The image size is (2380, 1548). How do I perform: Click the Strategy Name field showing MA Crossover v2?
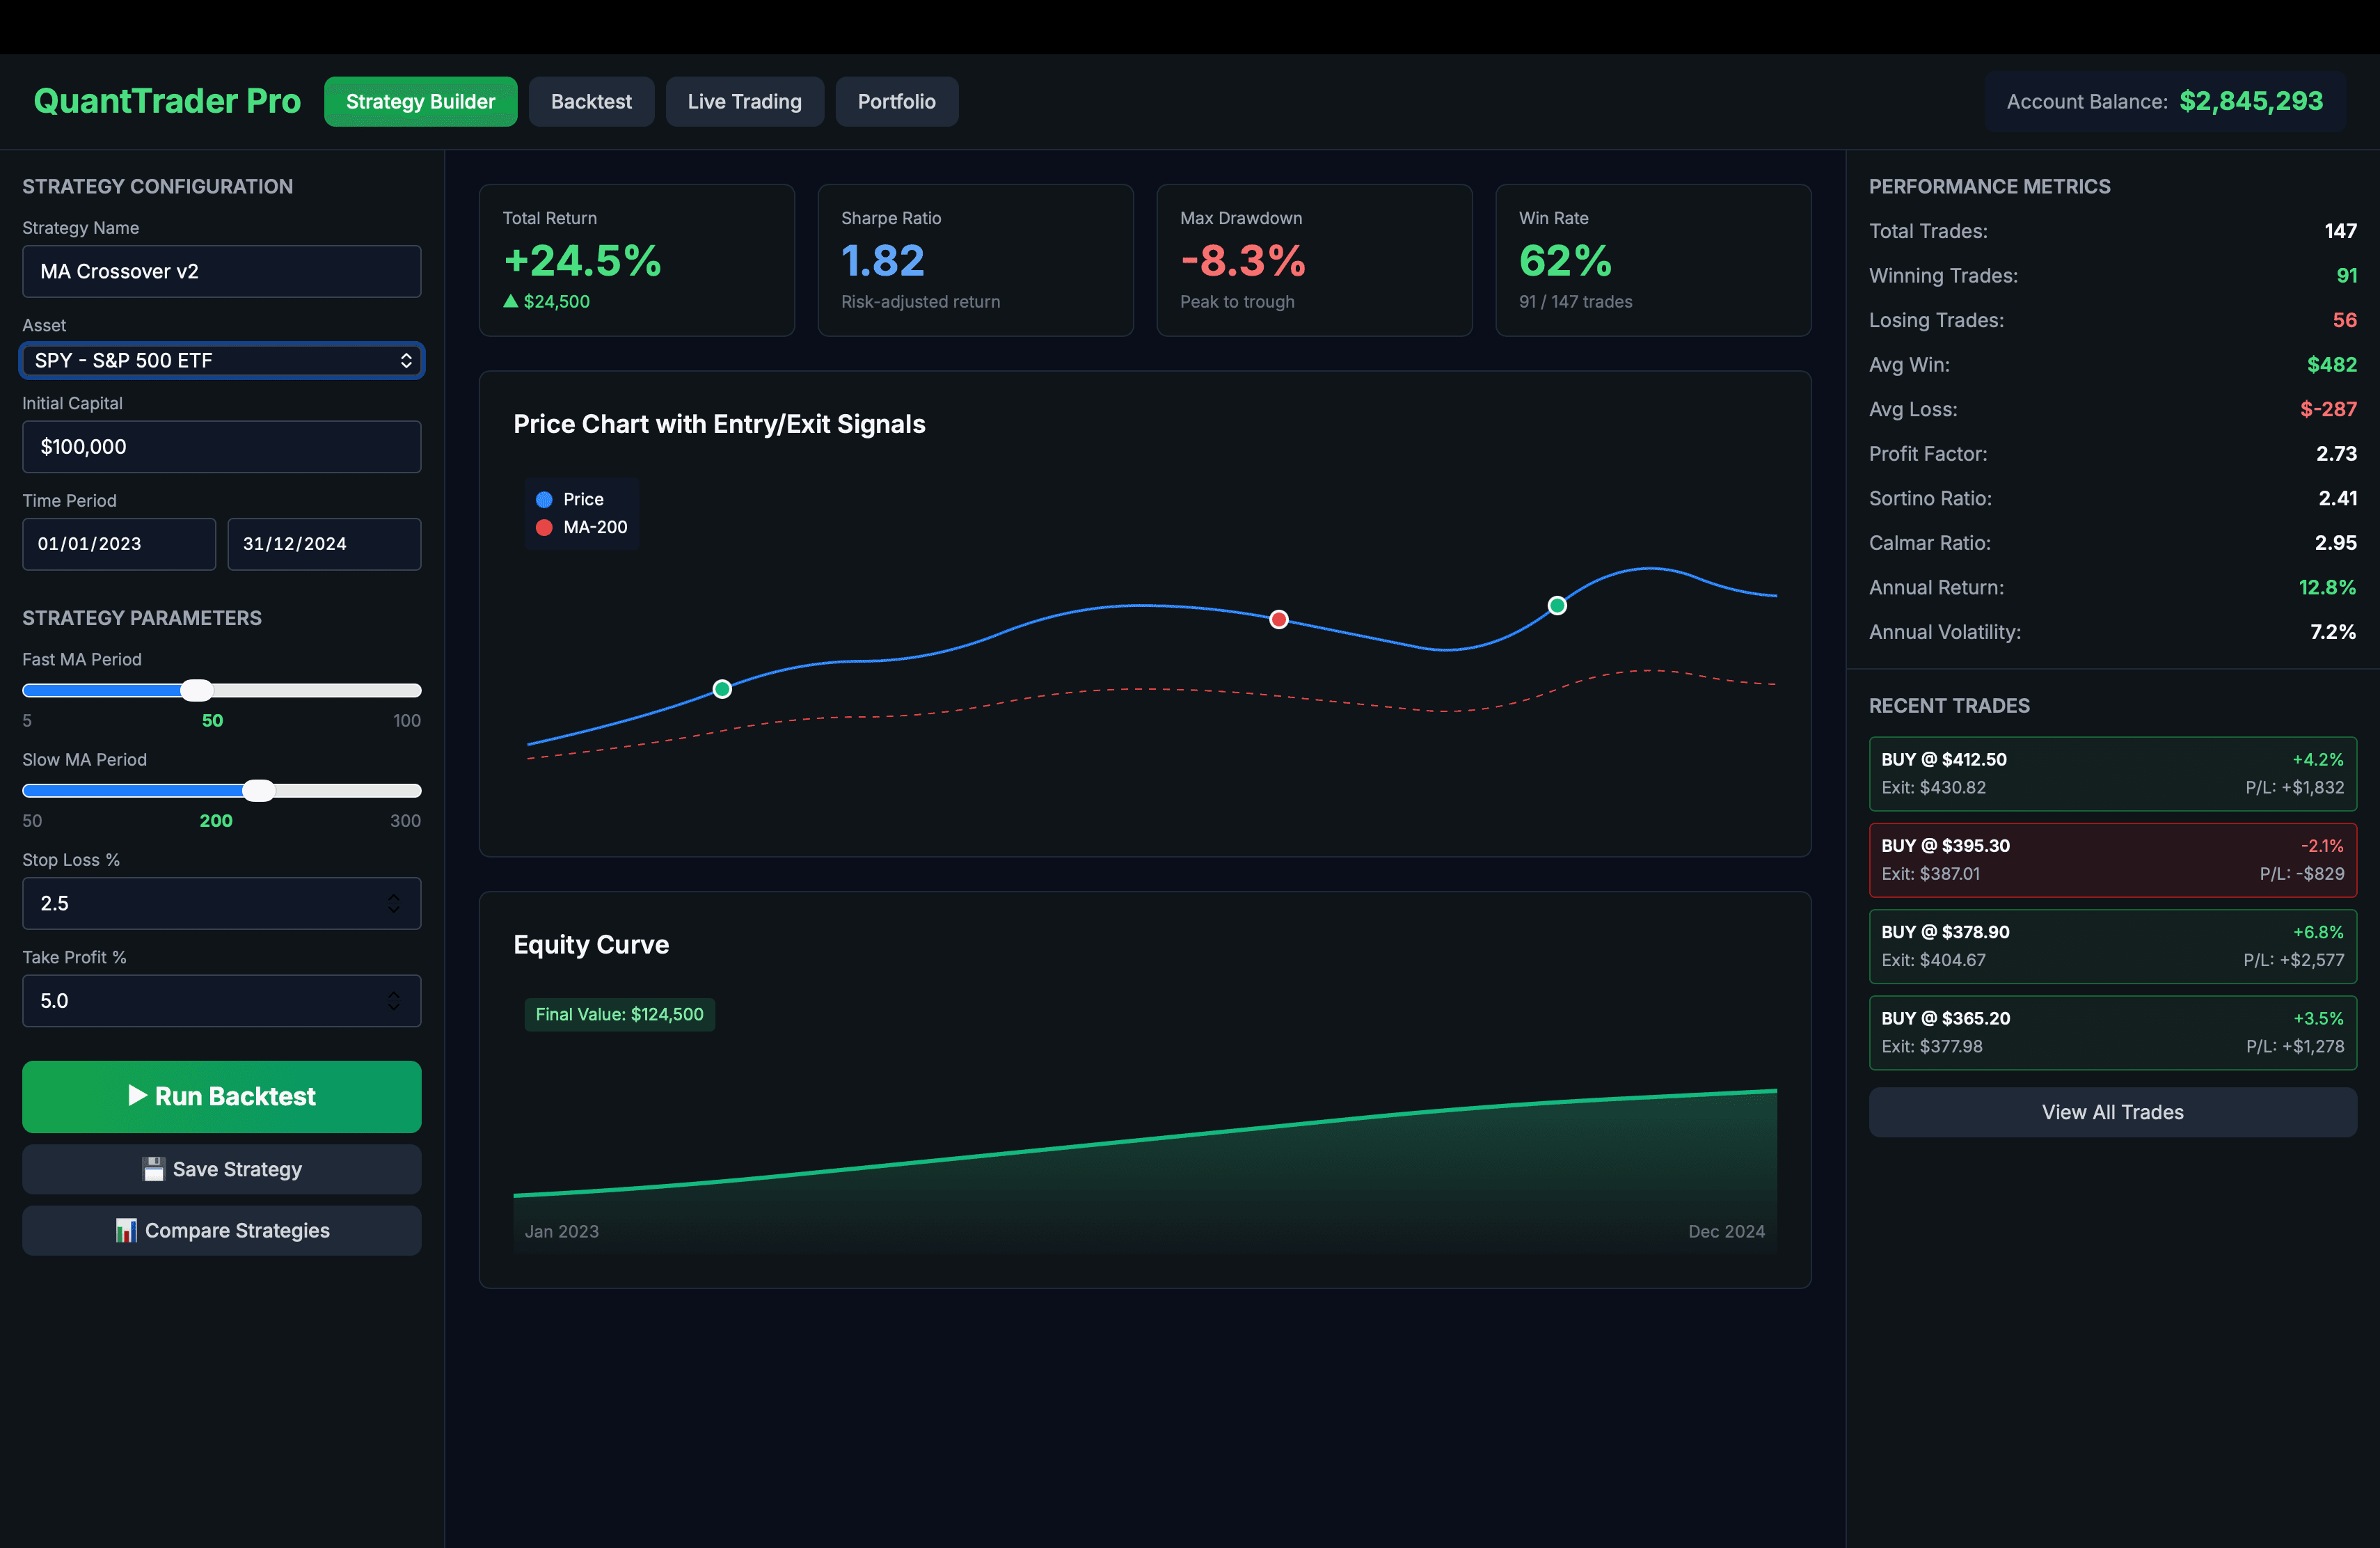221,271
